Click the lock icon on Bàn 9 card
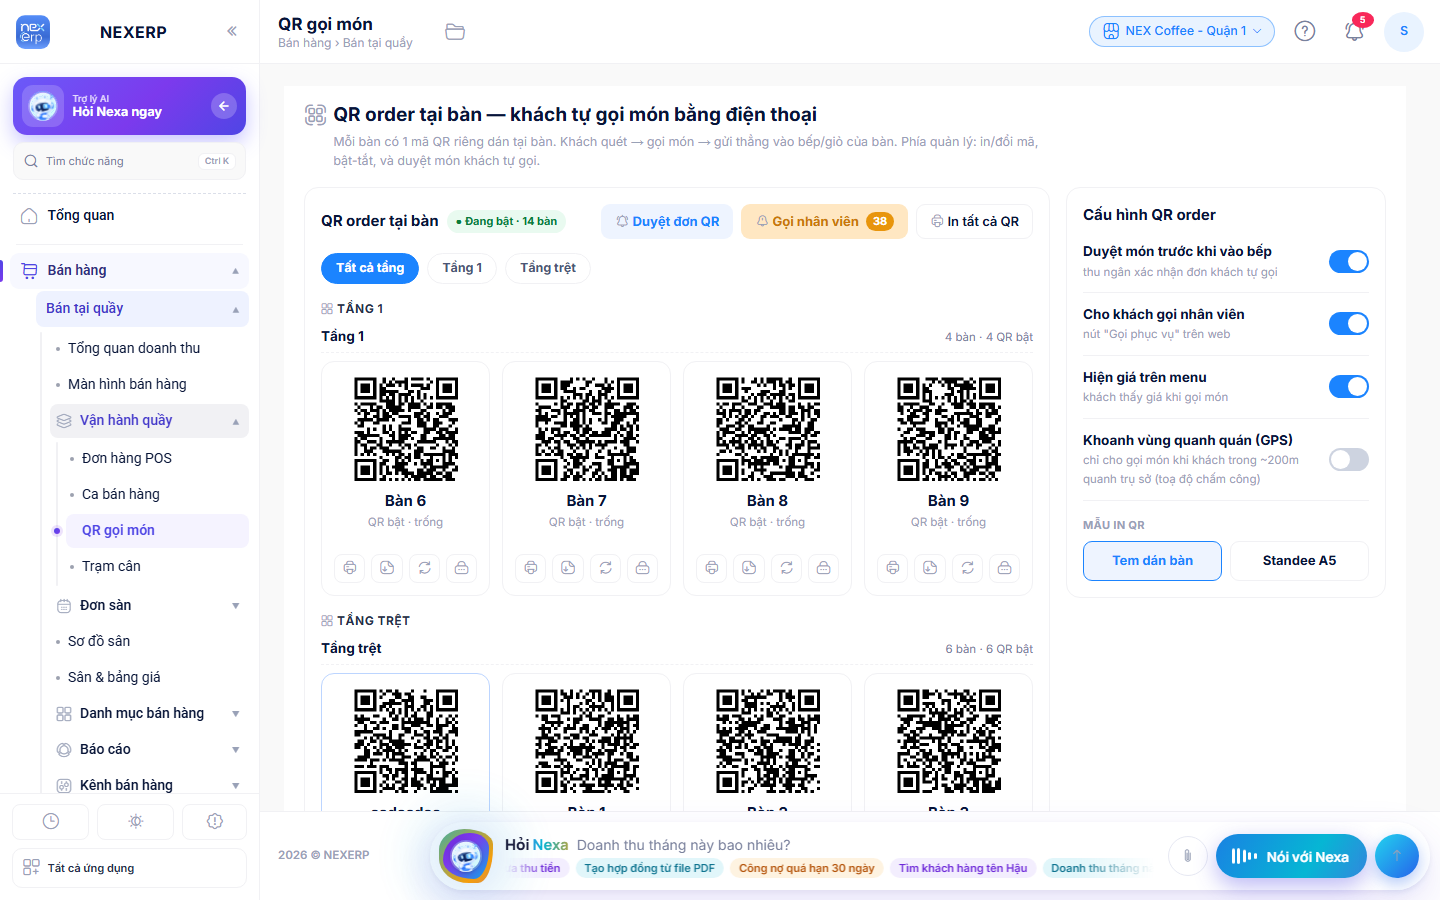The image size is (1440, 900). [x=1004, y=568]
